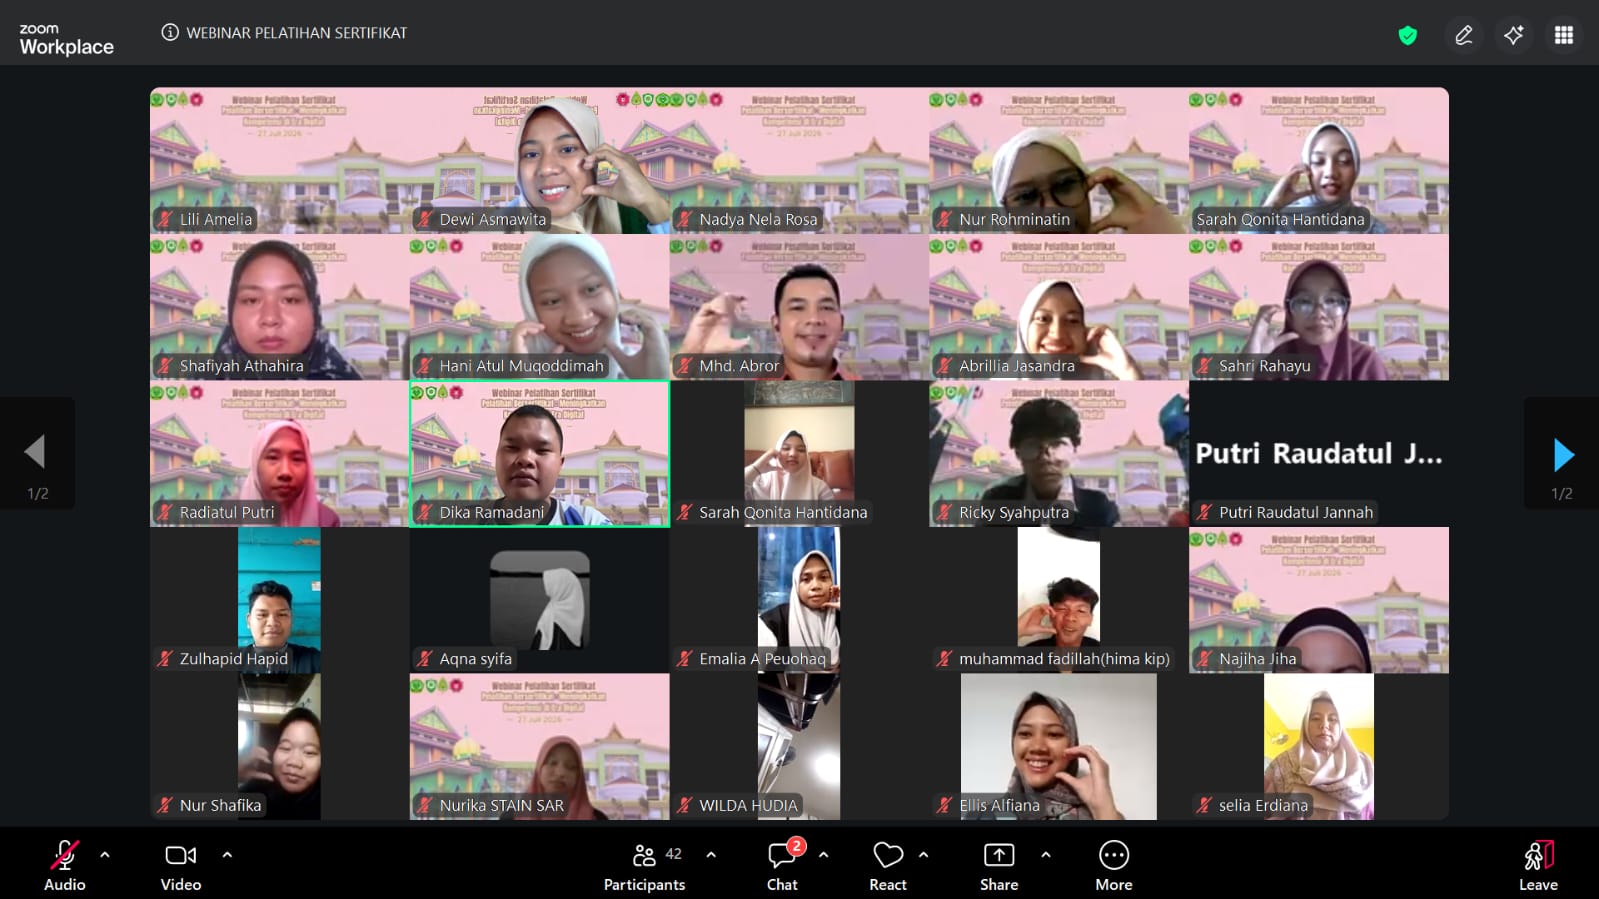Open the green encryption shield icon
The width and height of the screenshot is (1599, 899).
click(1408, 35)
